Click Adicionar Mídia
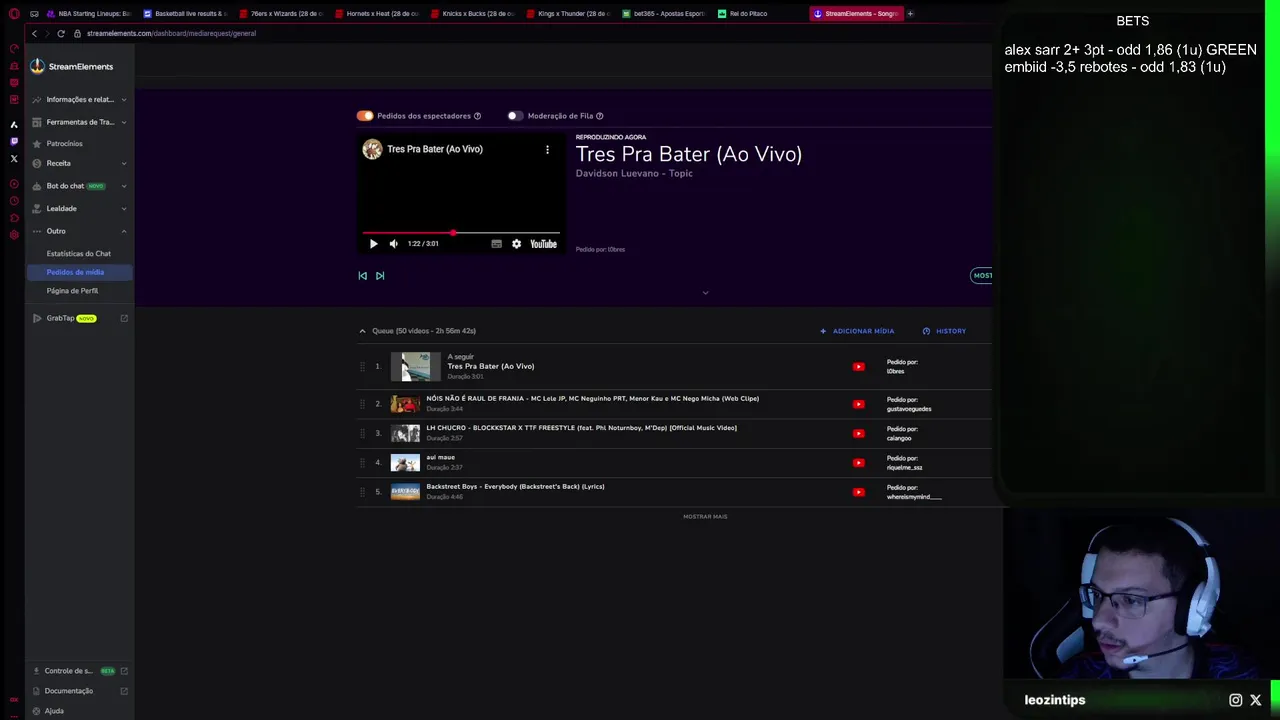1280x720 pixels. point(857,331)
